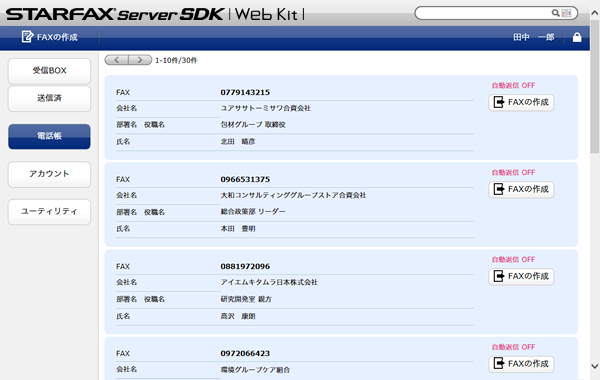Click the STARFAX Server SDK logo
Image resolution: width=600 pixels, height=380 pixels.
pos(155,14)
